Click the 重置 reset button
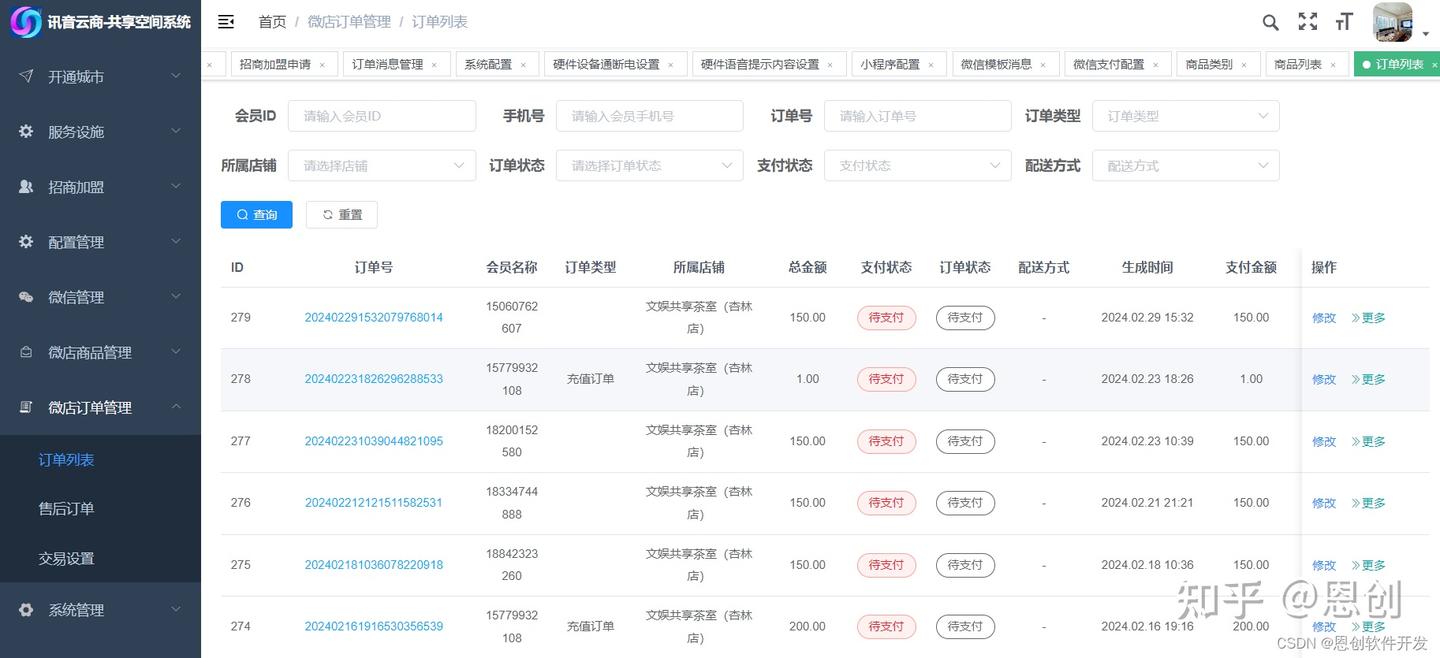The height and width of the screenshot is (658, 1440). pos(342,215)
